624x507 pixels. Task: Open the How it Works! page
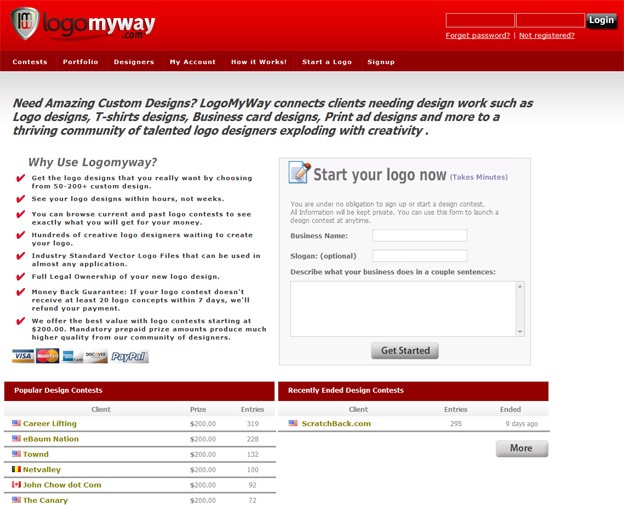[x=259, y=62]
